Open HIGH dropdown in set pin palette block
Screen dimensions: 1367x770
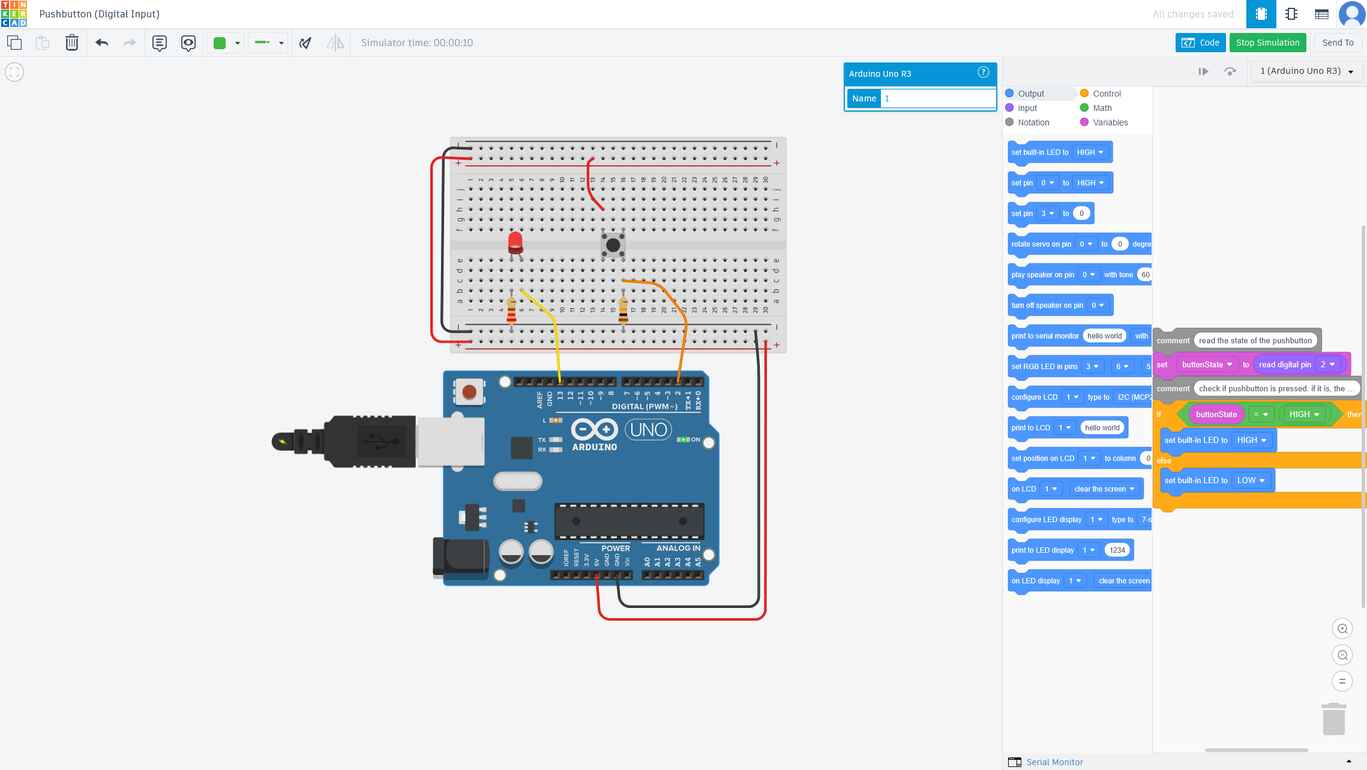click(1090, 183)
